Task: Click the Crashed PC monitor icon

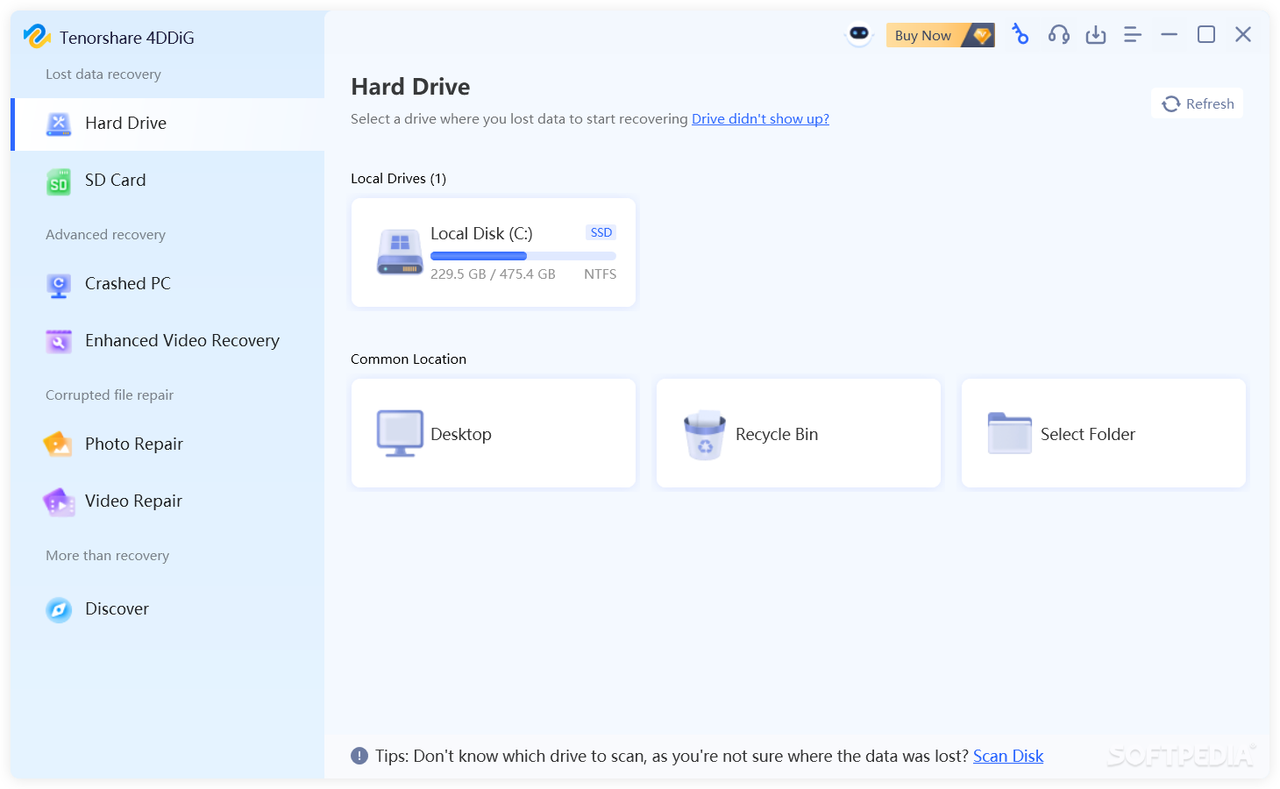Action: [59, 285]
